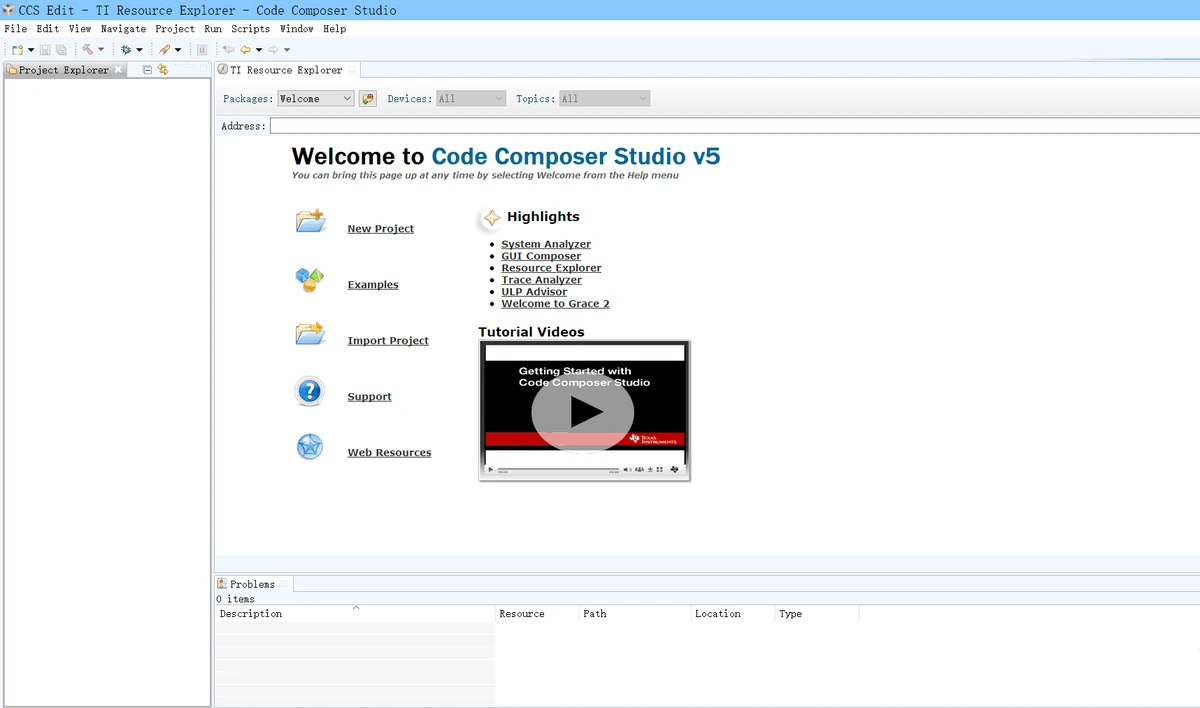Click the Examples shapes icon
Image resolution: width=1200 pixels, height=708 pixels.
click(x=310, y=280)
